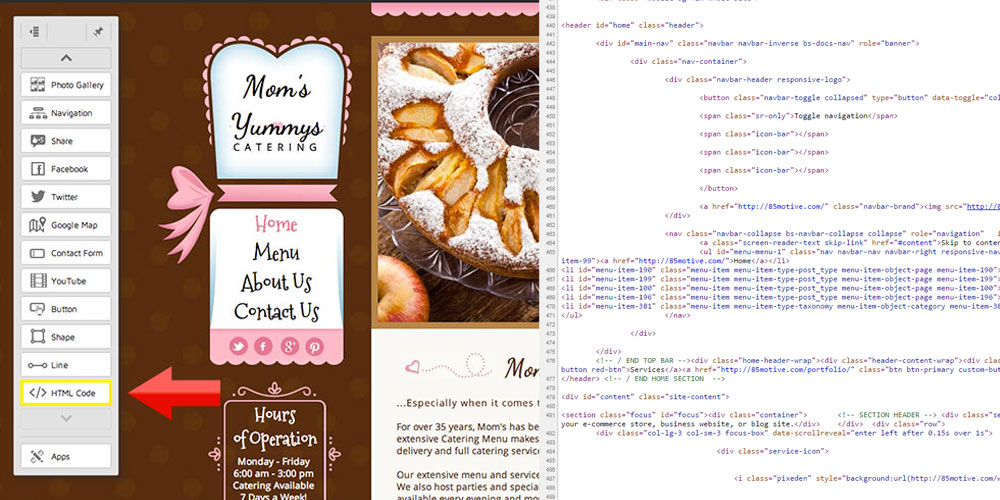
Task: Add the Facebook widget
Action: [66, 169]
